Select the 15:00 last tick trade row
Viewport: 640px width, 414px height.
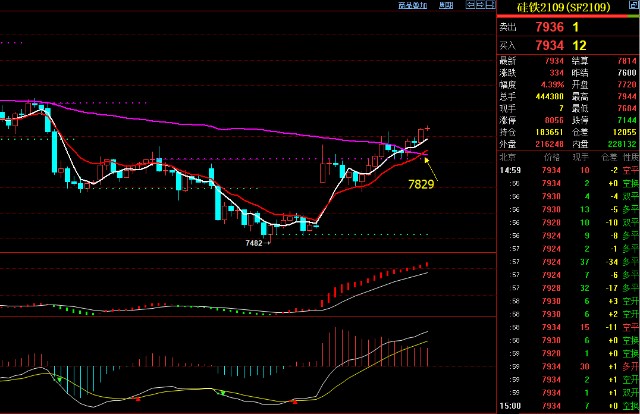568,406
